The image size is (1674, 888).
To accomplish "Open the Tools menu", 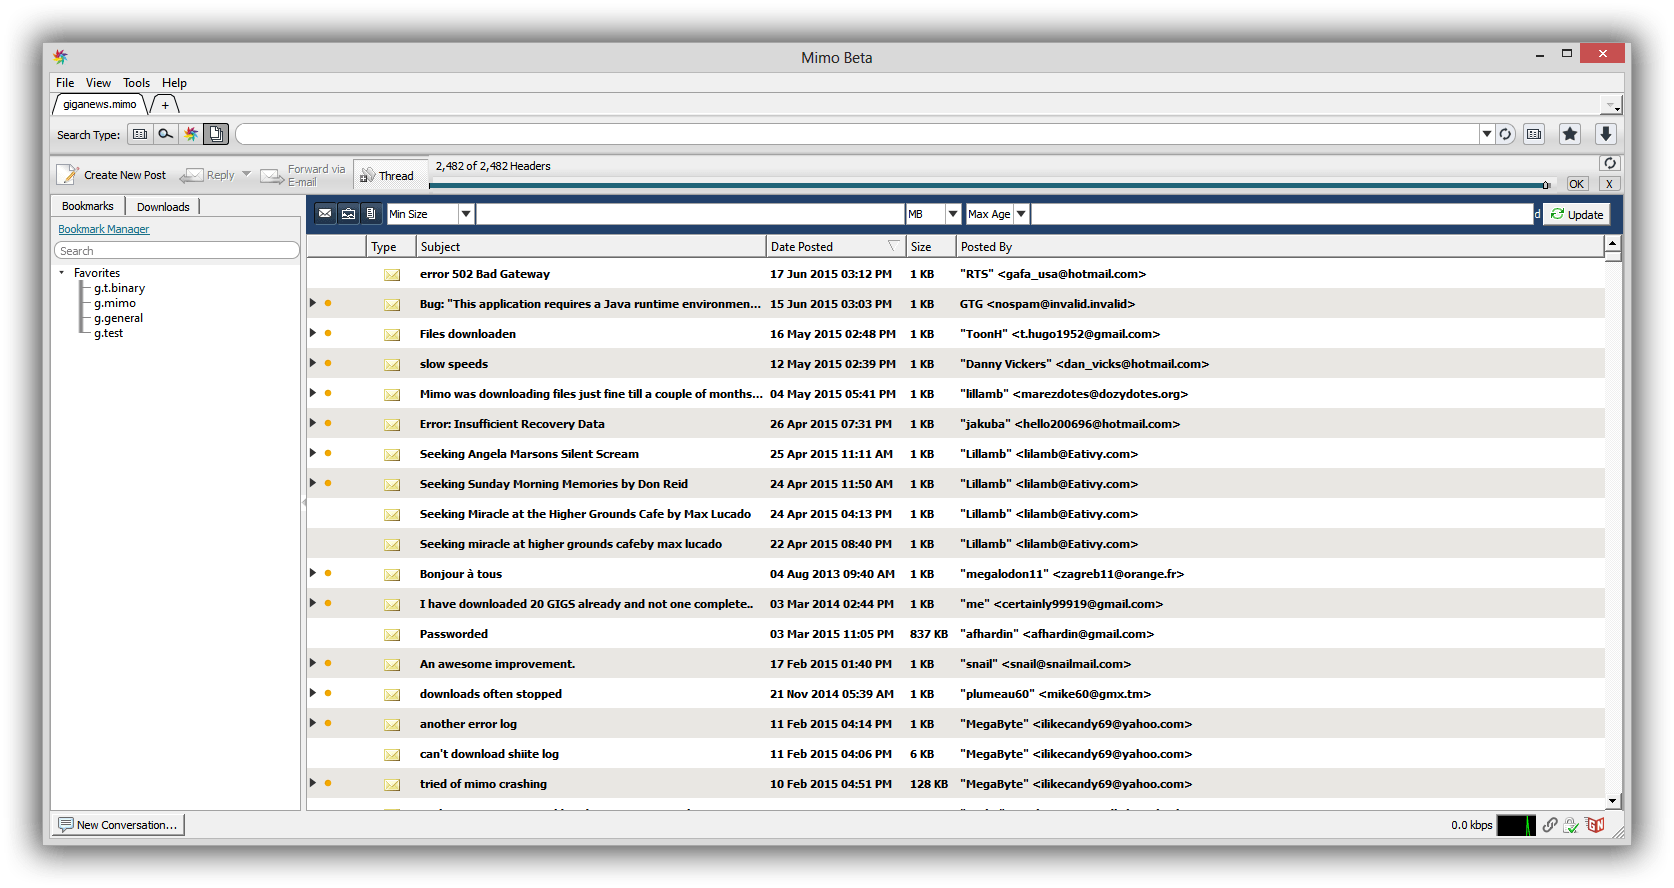I will (x=137, y=83).
